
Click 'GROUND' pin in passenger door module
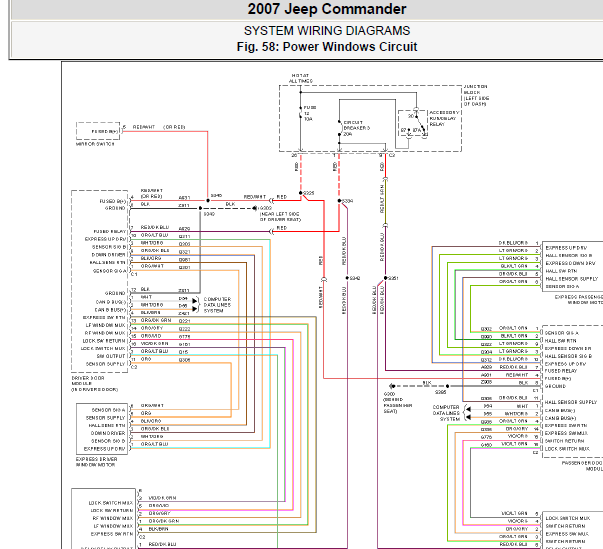(x=555, y=386)
